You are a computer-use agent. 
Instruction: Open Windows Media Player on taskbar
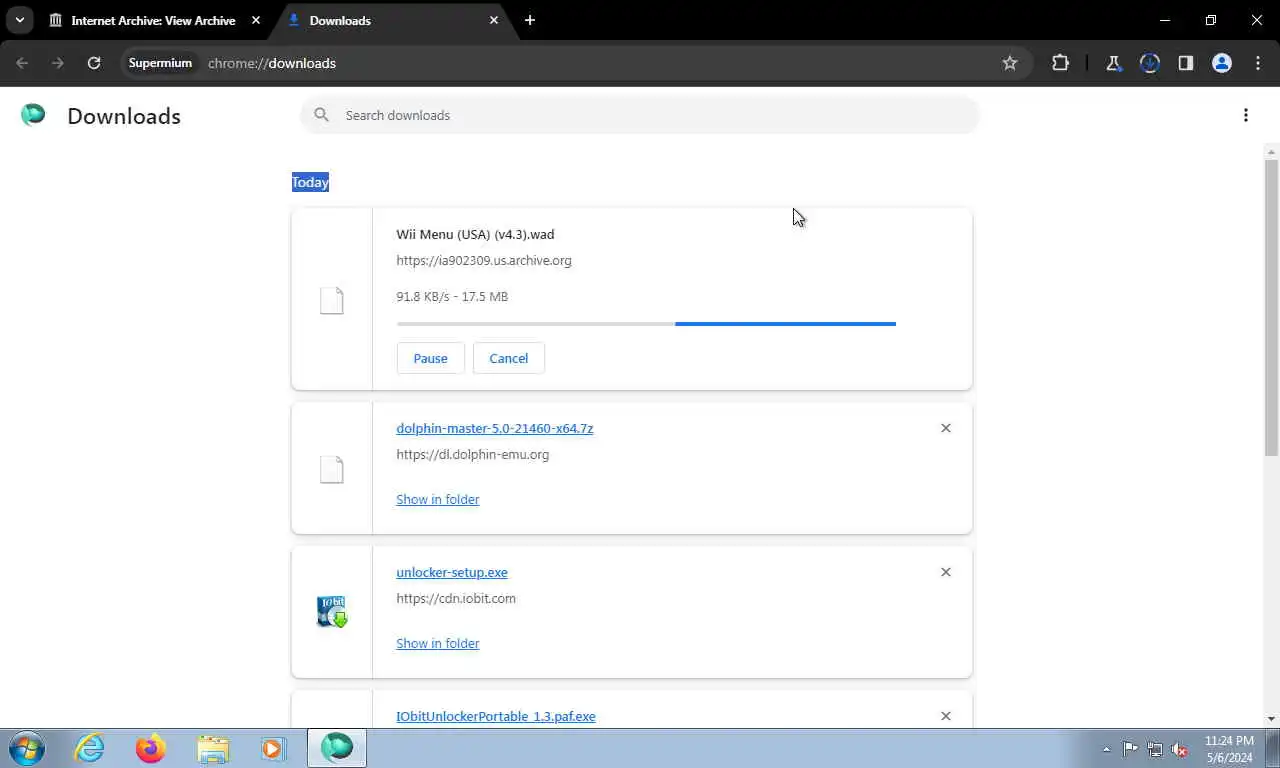coord(273,748)
